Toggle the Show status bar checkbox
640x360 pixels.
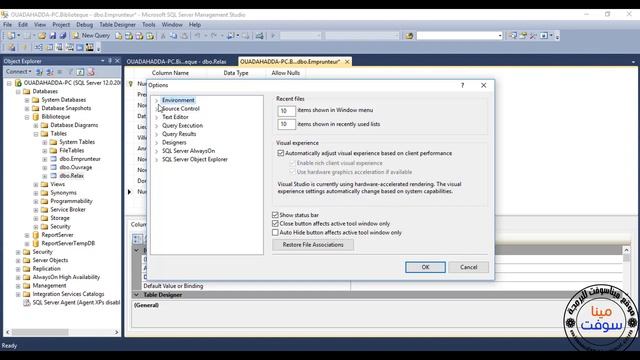275,215
